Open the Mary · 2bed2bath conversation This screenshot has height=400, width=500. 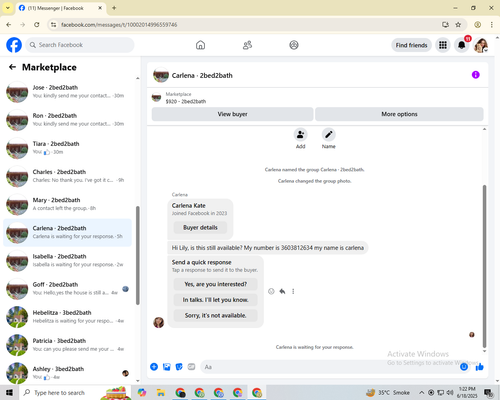pos(67,204)
